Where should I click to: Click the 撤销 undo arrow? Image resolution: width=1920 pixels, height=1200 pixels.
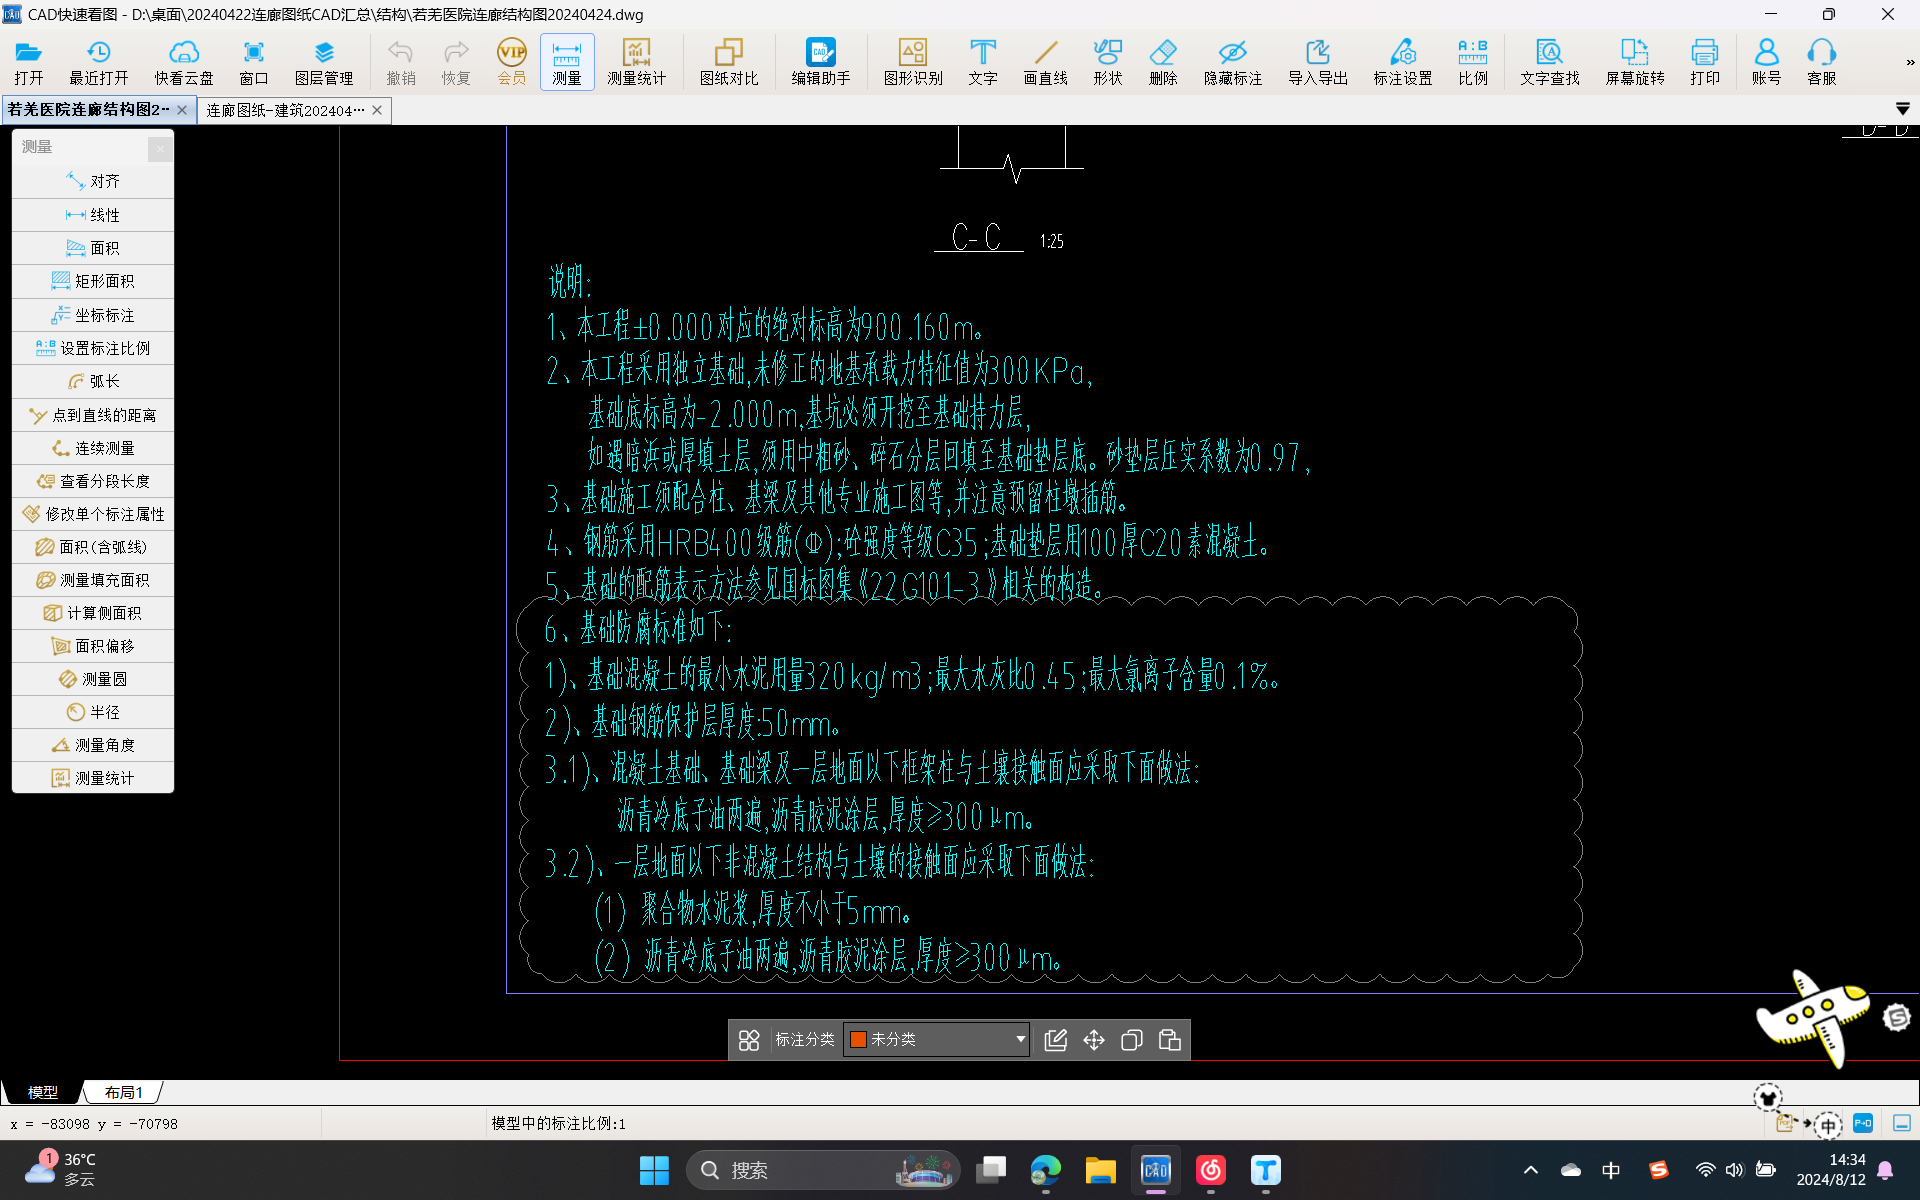point(401,62)
